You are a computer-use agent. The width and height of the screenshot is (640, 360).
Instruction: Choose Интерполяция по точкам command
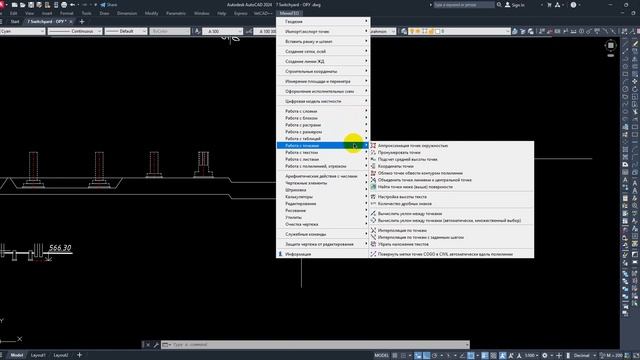[451, 231]
